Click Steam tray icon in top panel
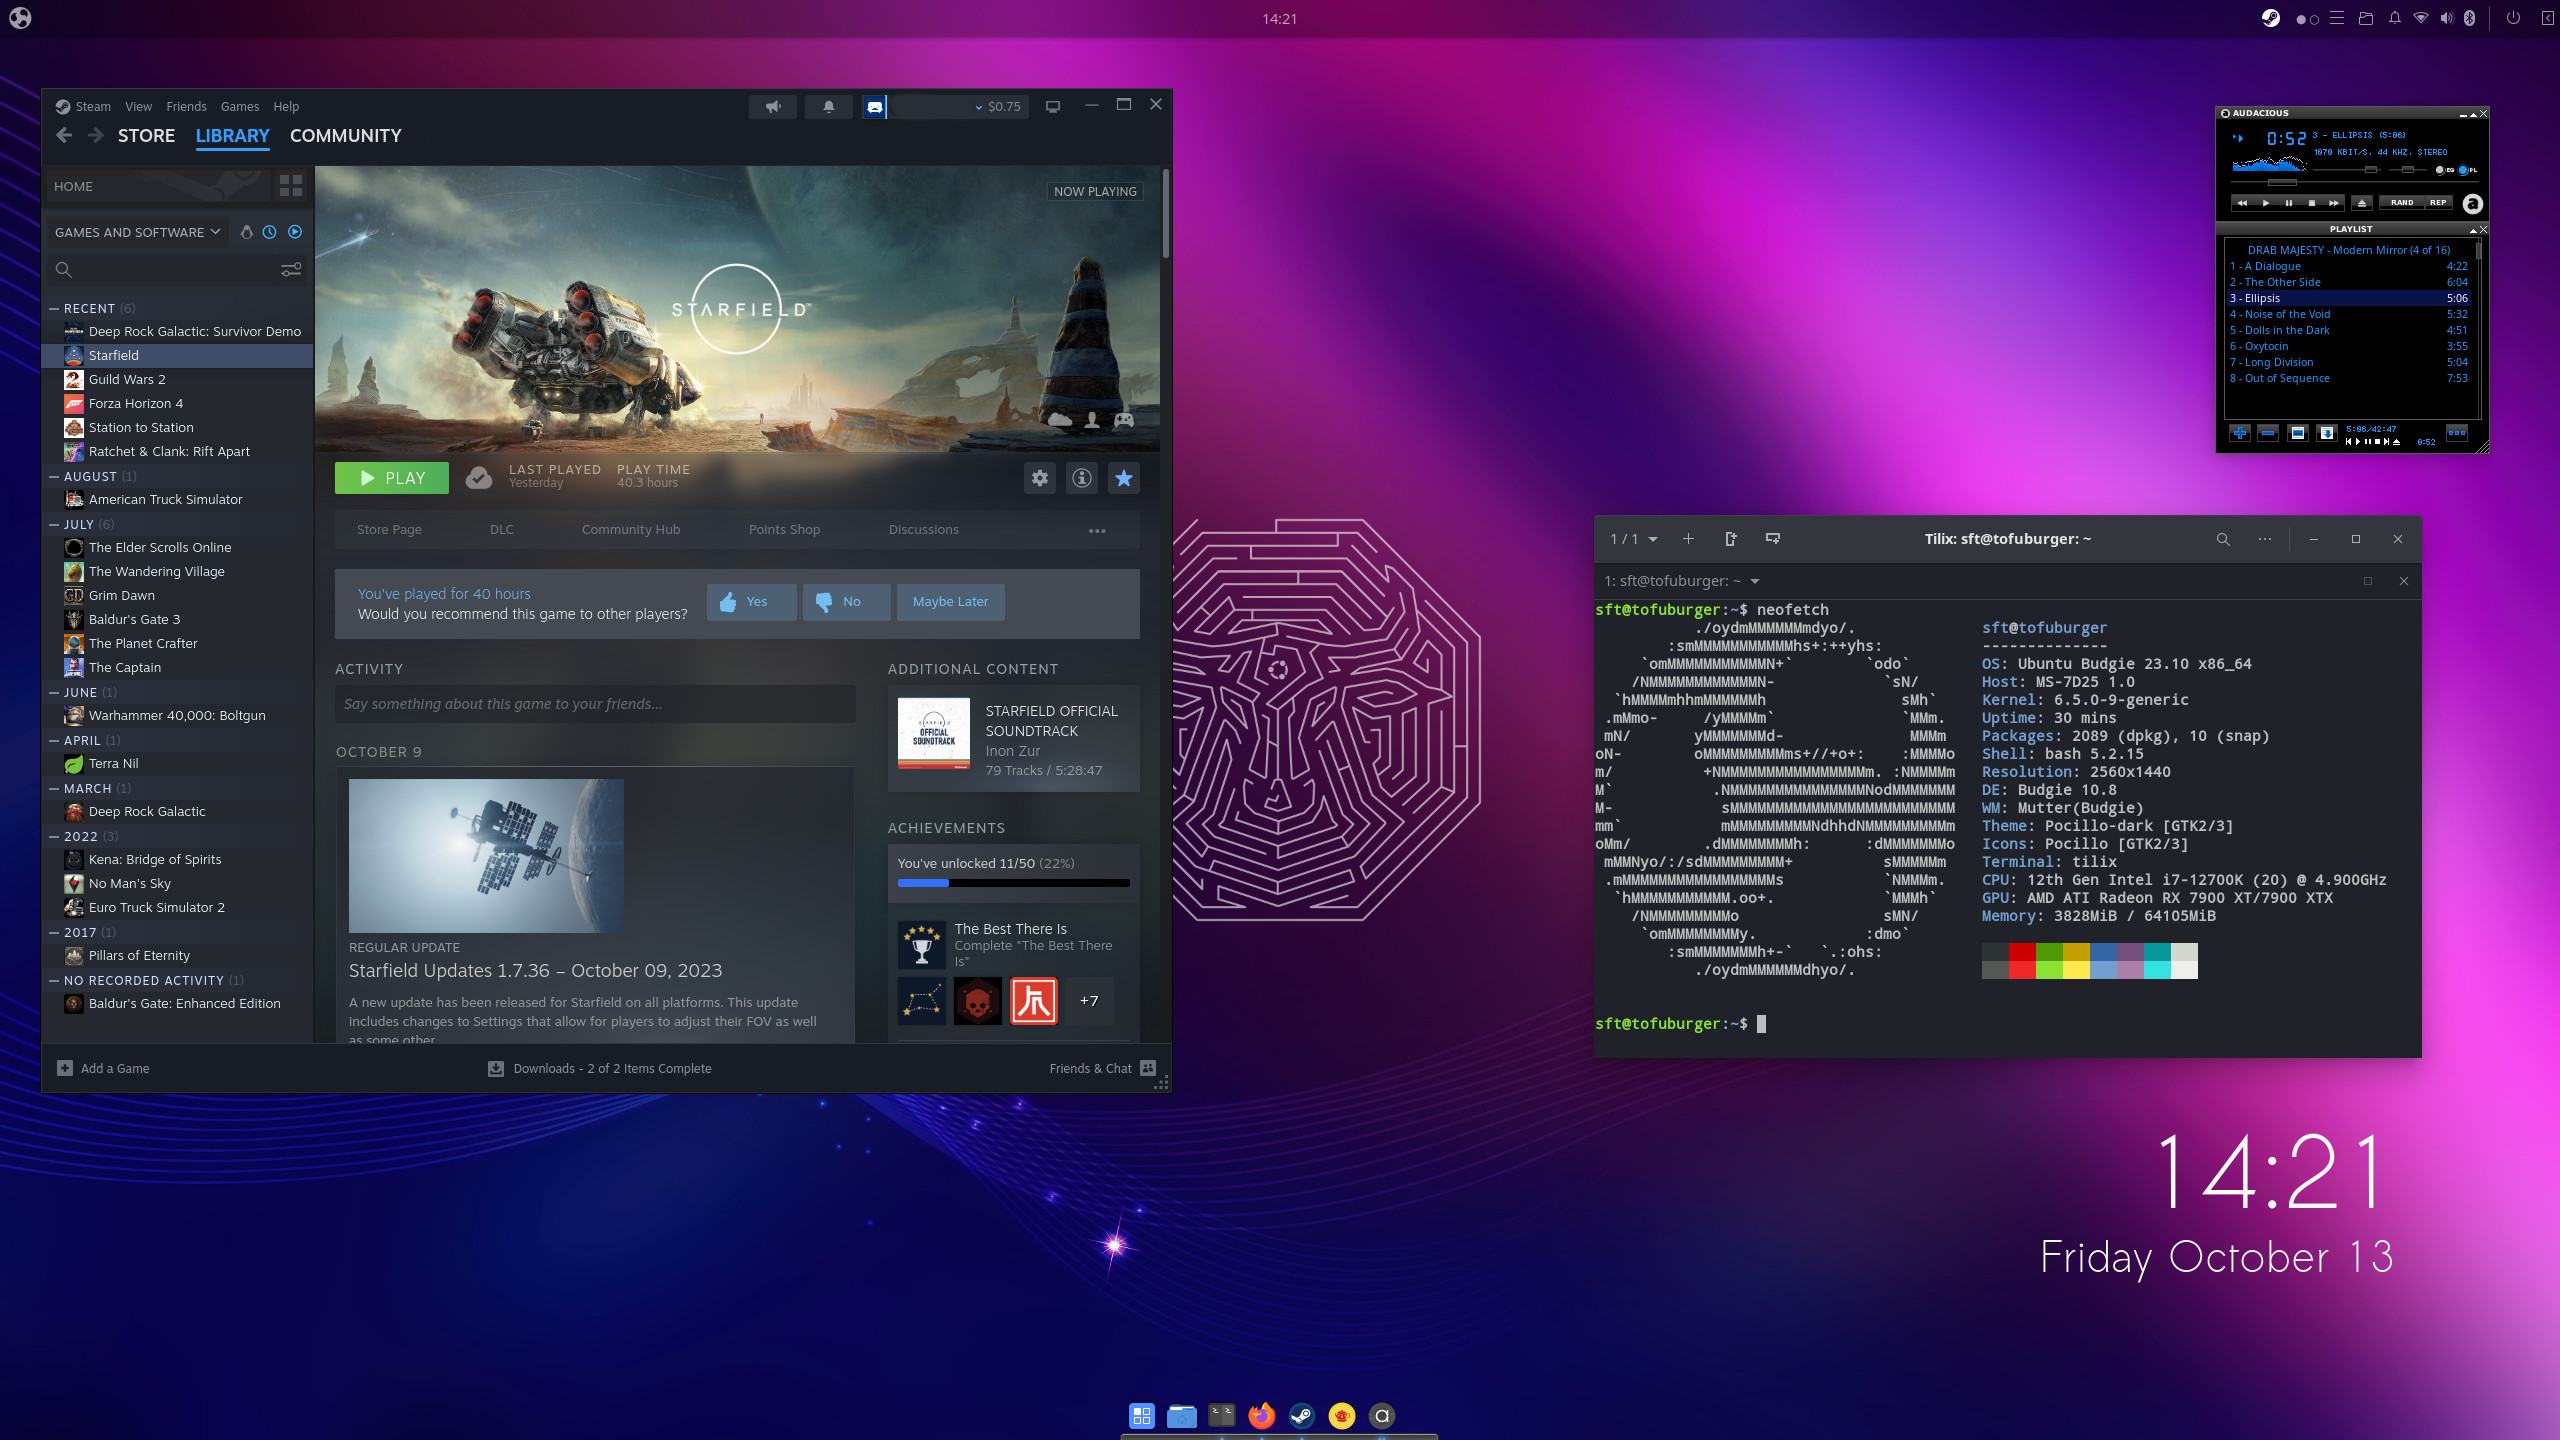This screenshot has width=2560, height=1440. coord(2271,18)
